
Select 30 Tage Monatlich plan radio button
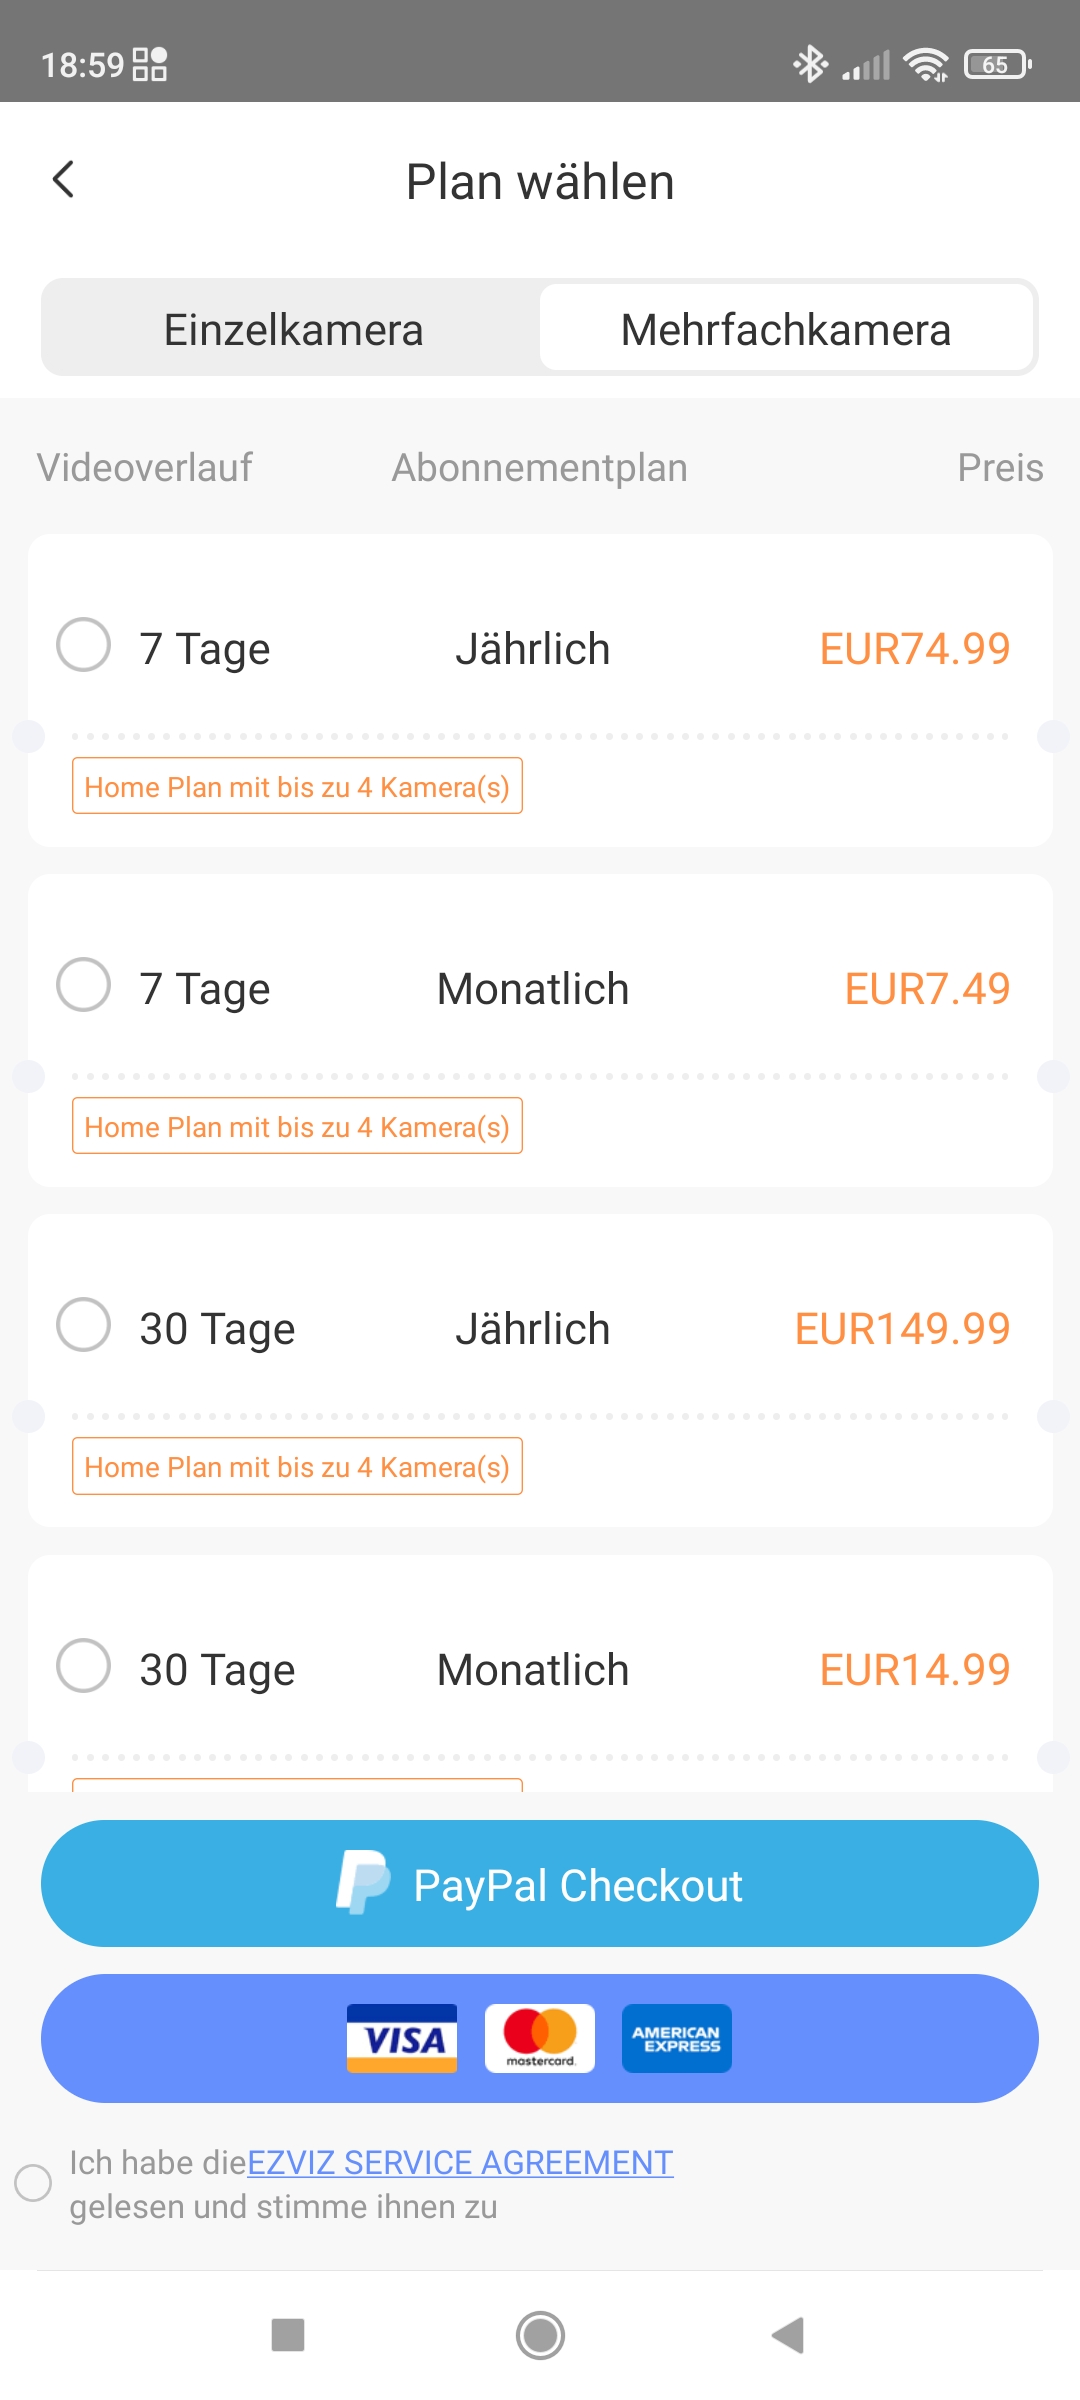tap(84, 1665)
